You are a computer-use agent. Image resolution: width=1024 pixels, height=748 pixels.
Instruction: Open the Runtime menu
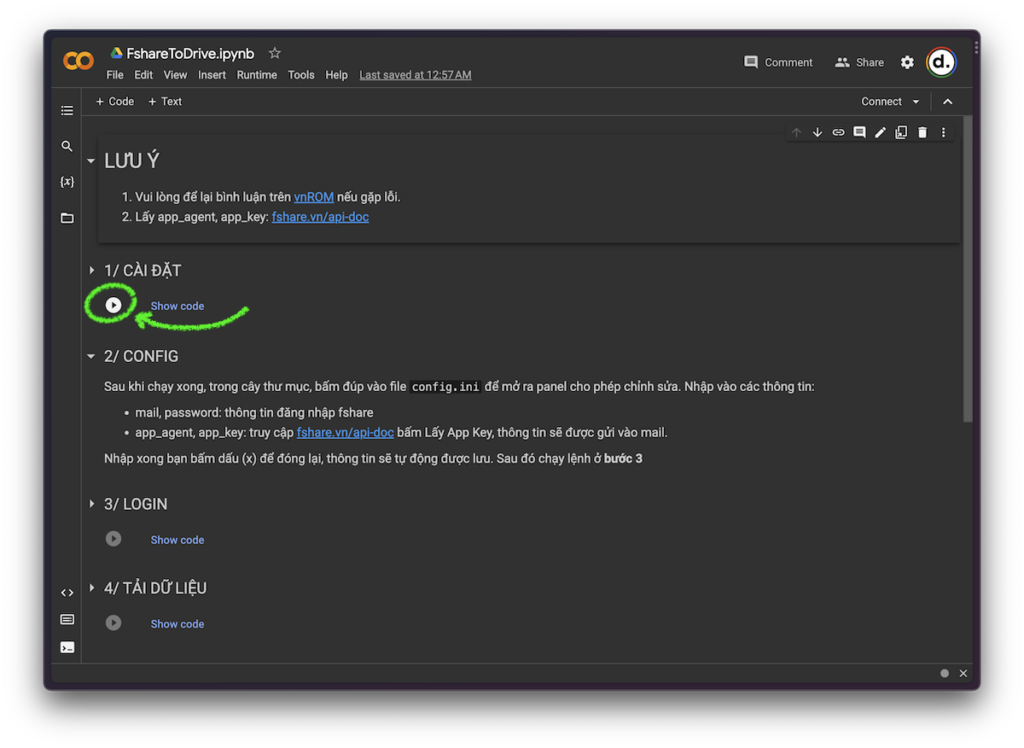pos(257,75)
